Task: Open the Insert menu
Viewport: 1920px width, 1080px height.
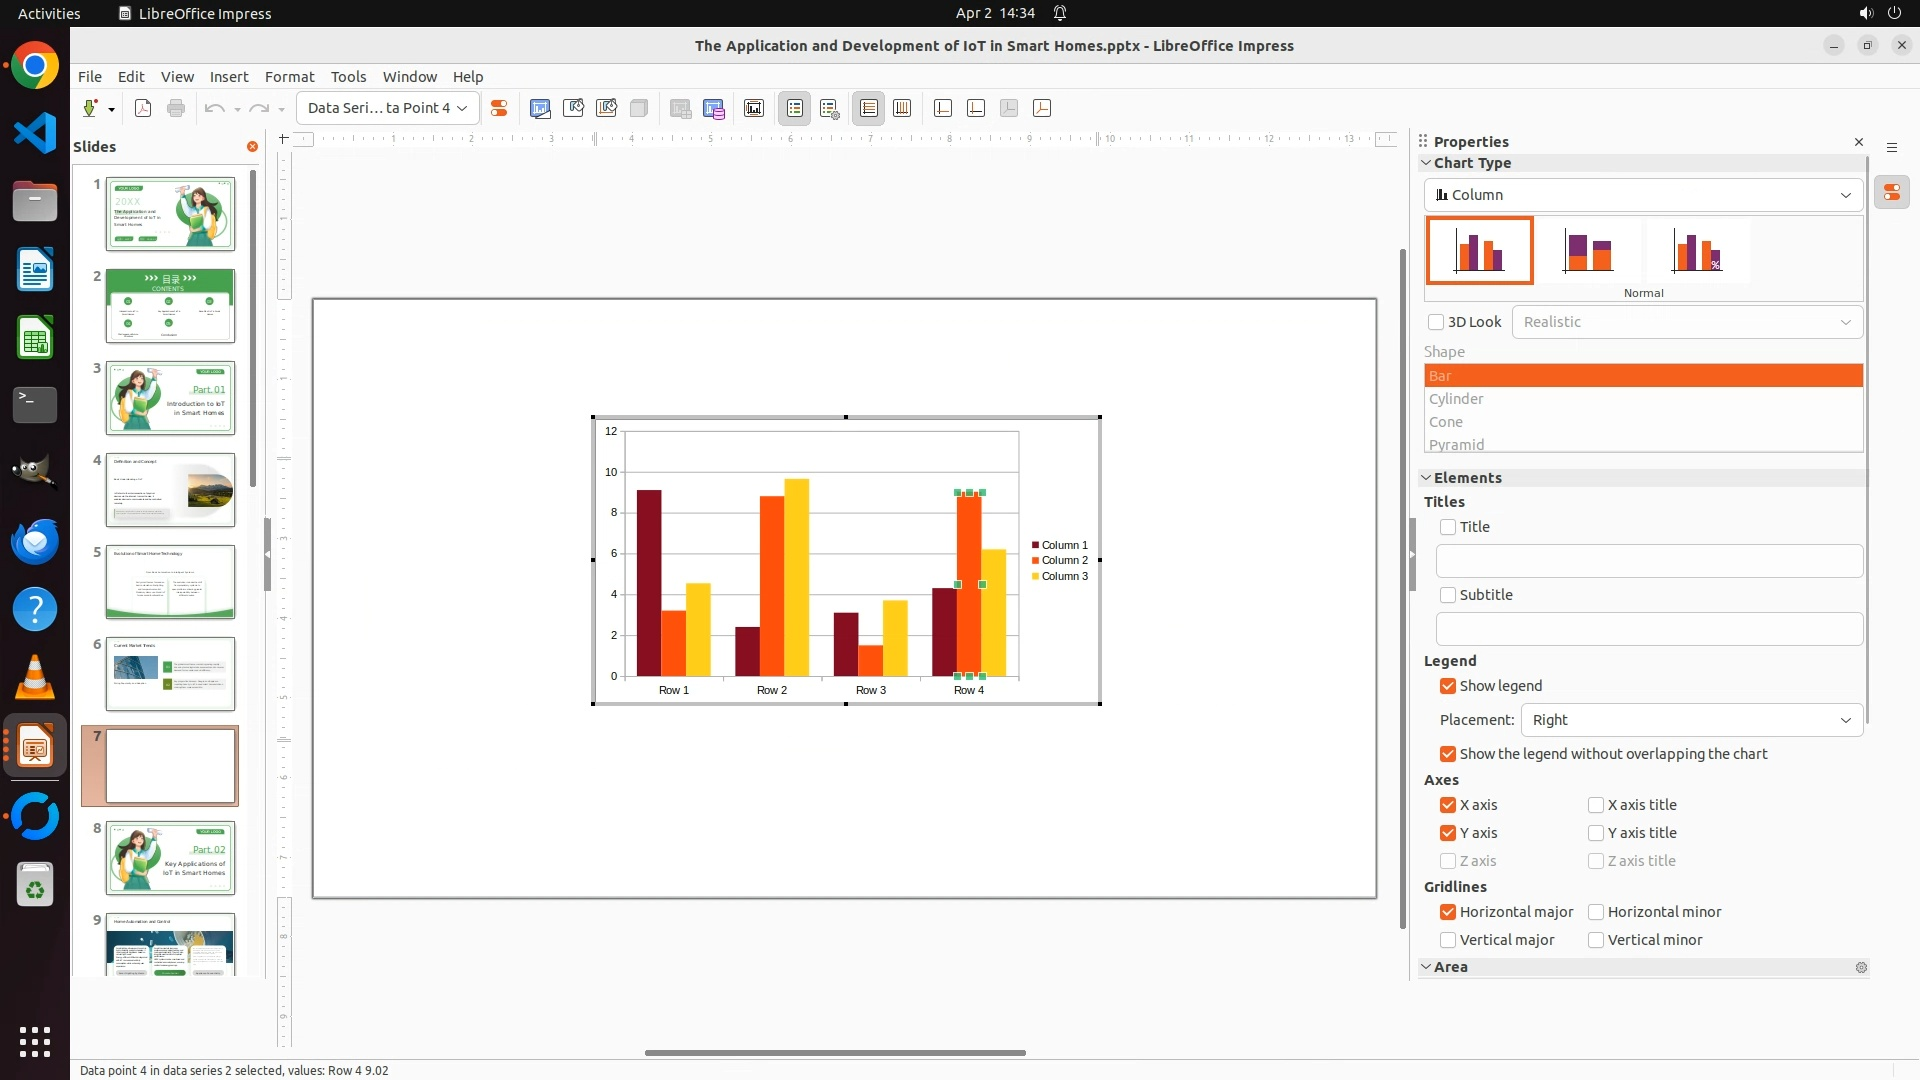Action: click(x=229, y=77)
